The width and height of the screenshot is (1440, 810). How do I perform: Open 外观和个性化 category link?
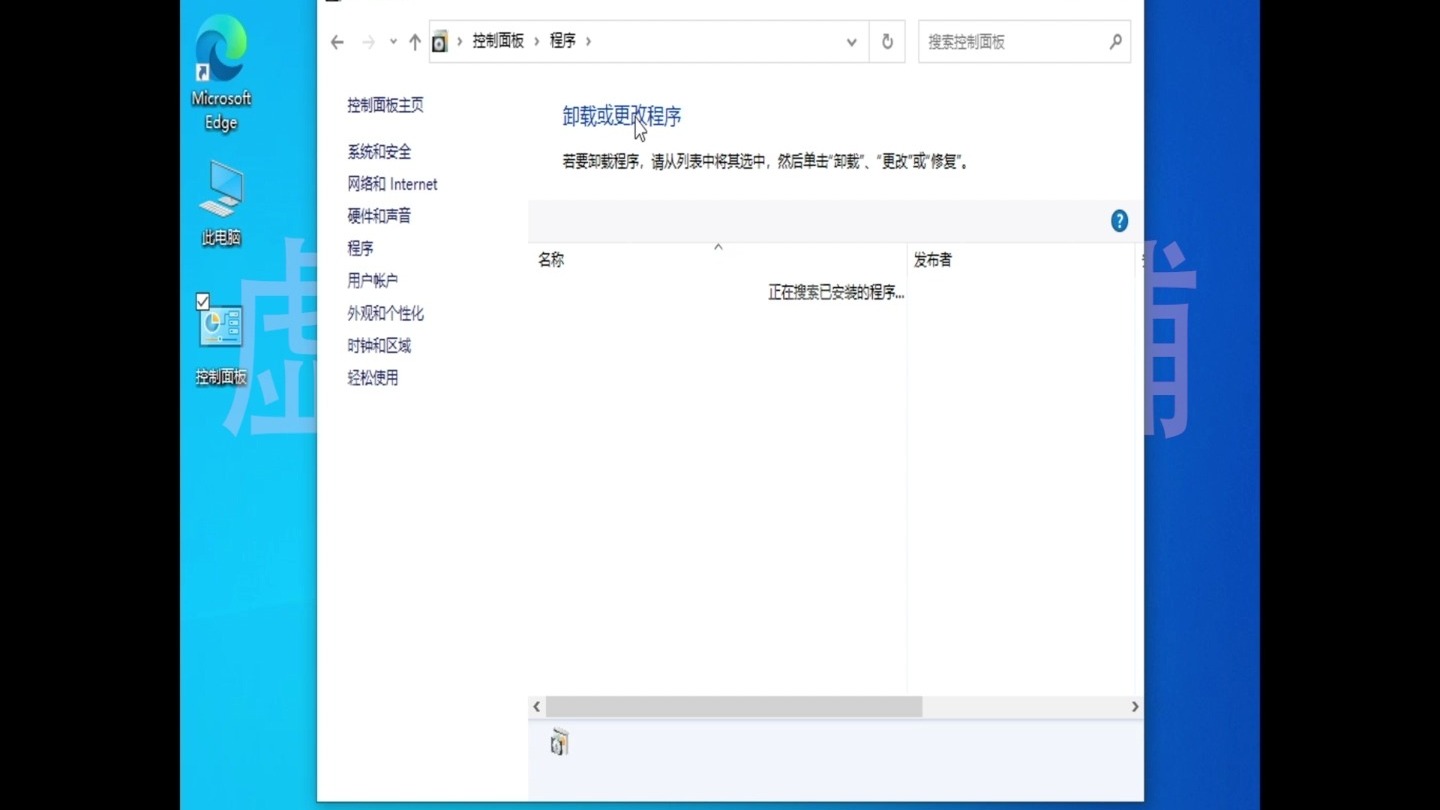[386, 313]
